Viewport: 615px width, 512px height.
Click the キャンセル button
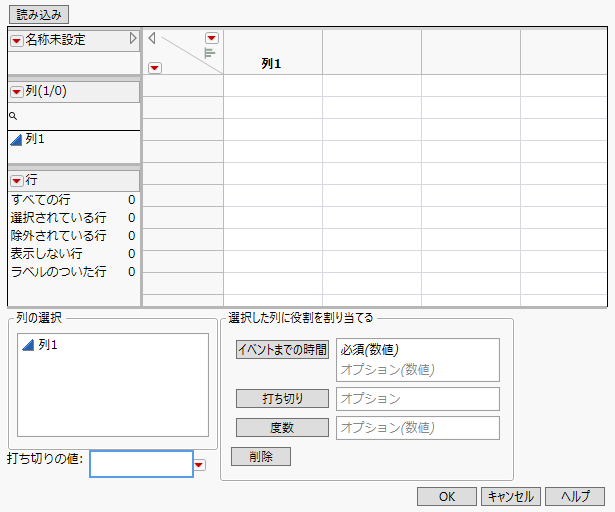(511, 497)
